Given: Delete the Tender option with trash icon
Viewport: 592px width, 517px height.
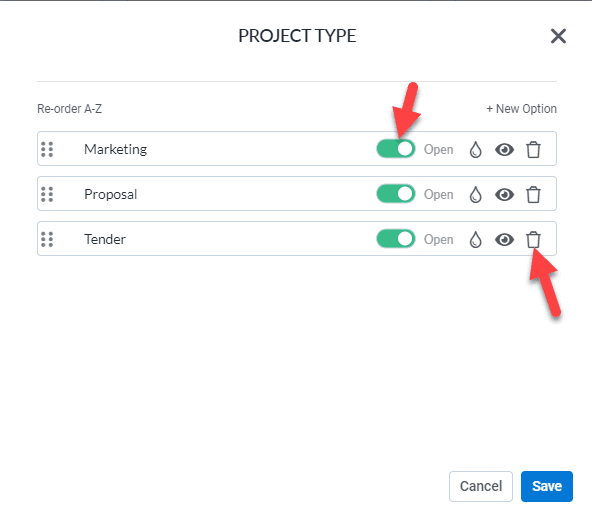Looking at the screenshot, I should 533,239.
